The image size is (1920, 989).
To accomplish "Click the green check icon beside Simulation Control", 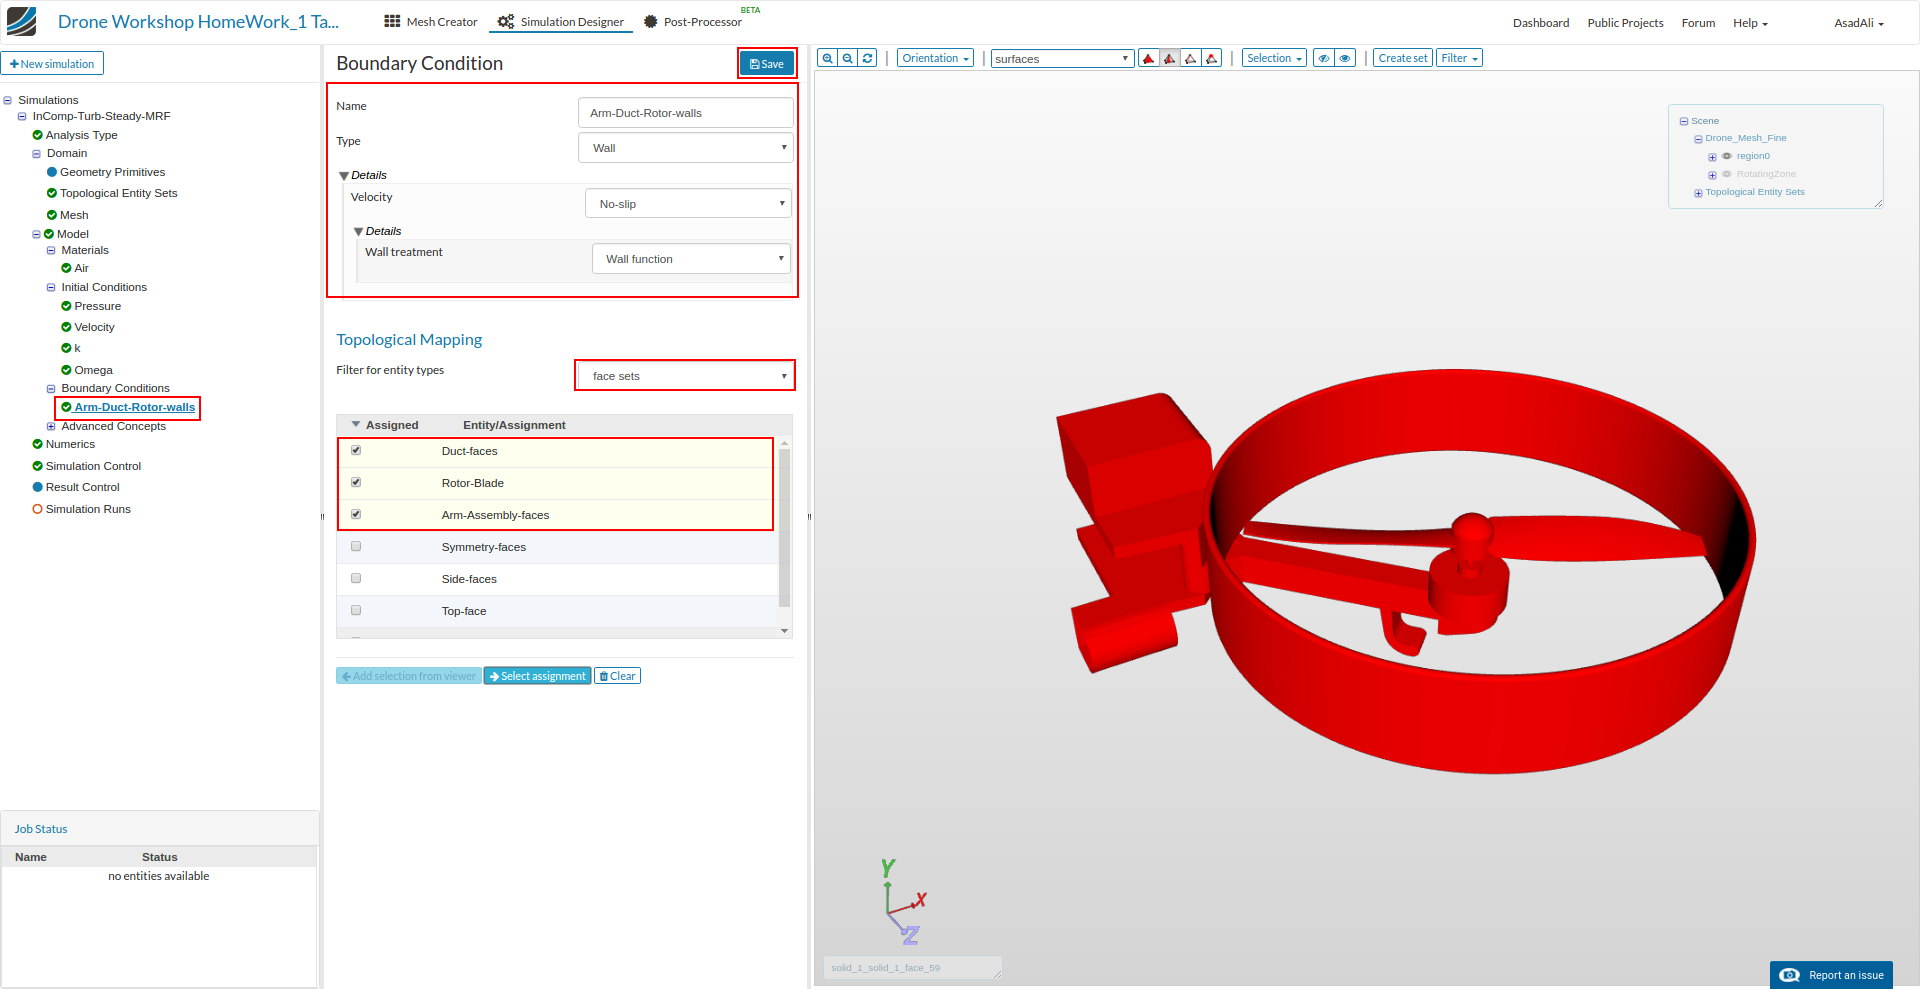I will pyautogui.click(x=37, y=466).
